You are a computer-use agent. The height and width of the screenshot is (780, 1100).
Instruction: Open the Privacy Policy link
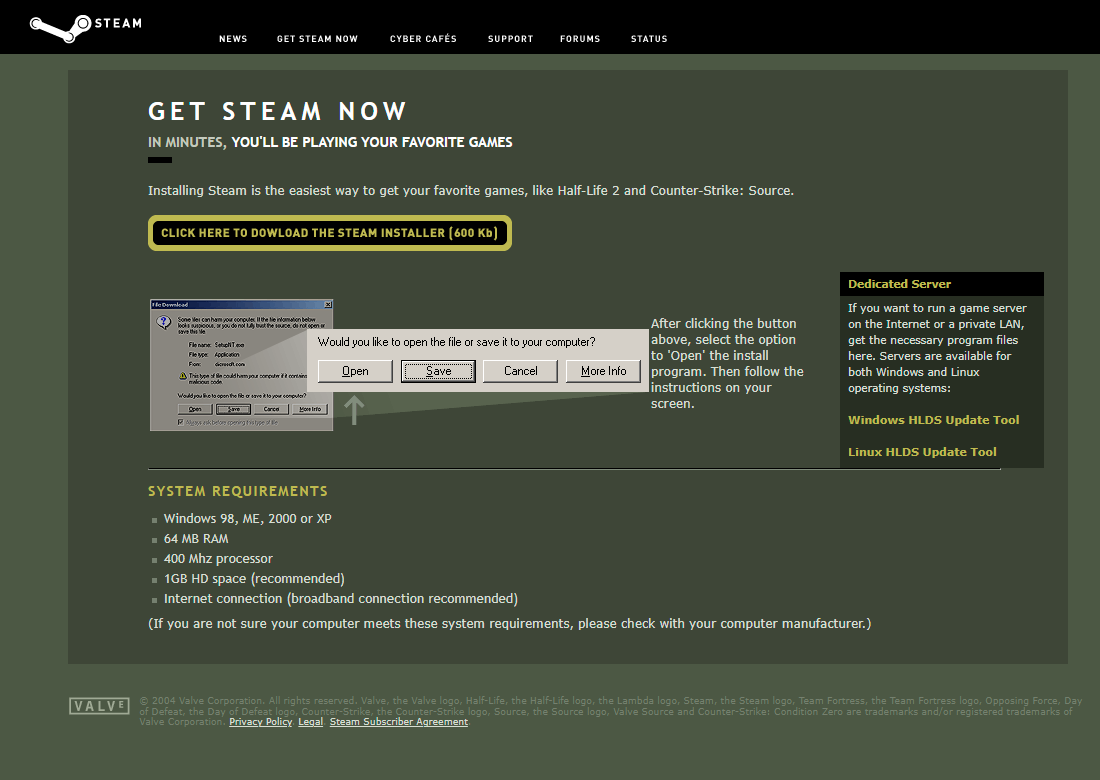coord(260,722)
